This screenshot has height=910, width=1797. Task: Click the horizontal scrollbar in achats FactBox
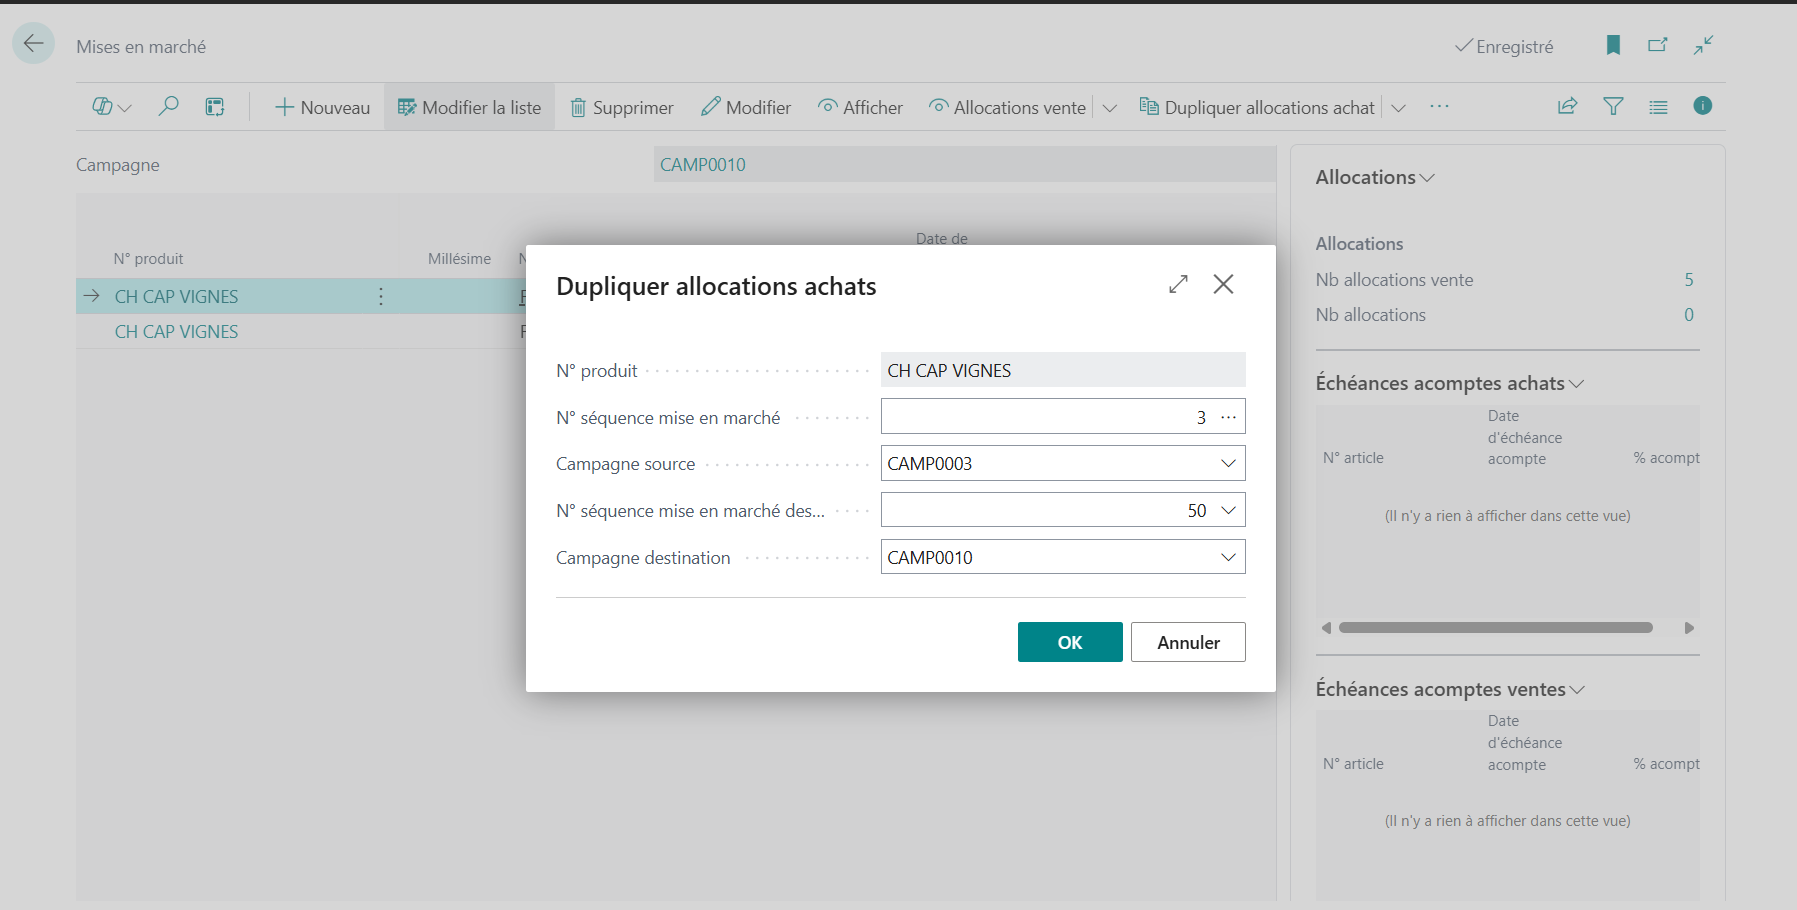coord(1496,628)
